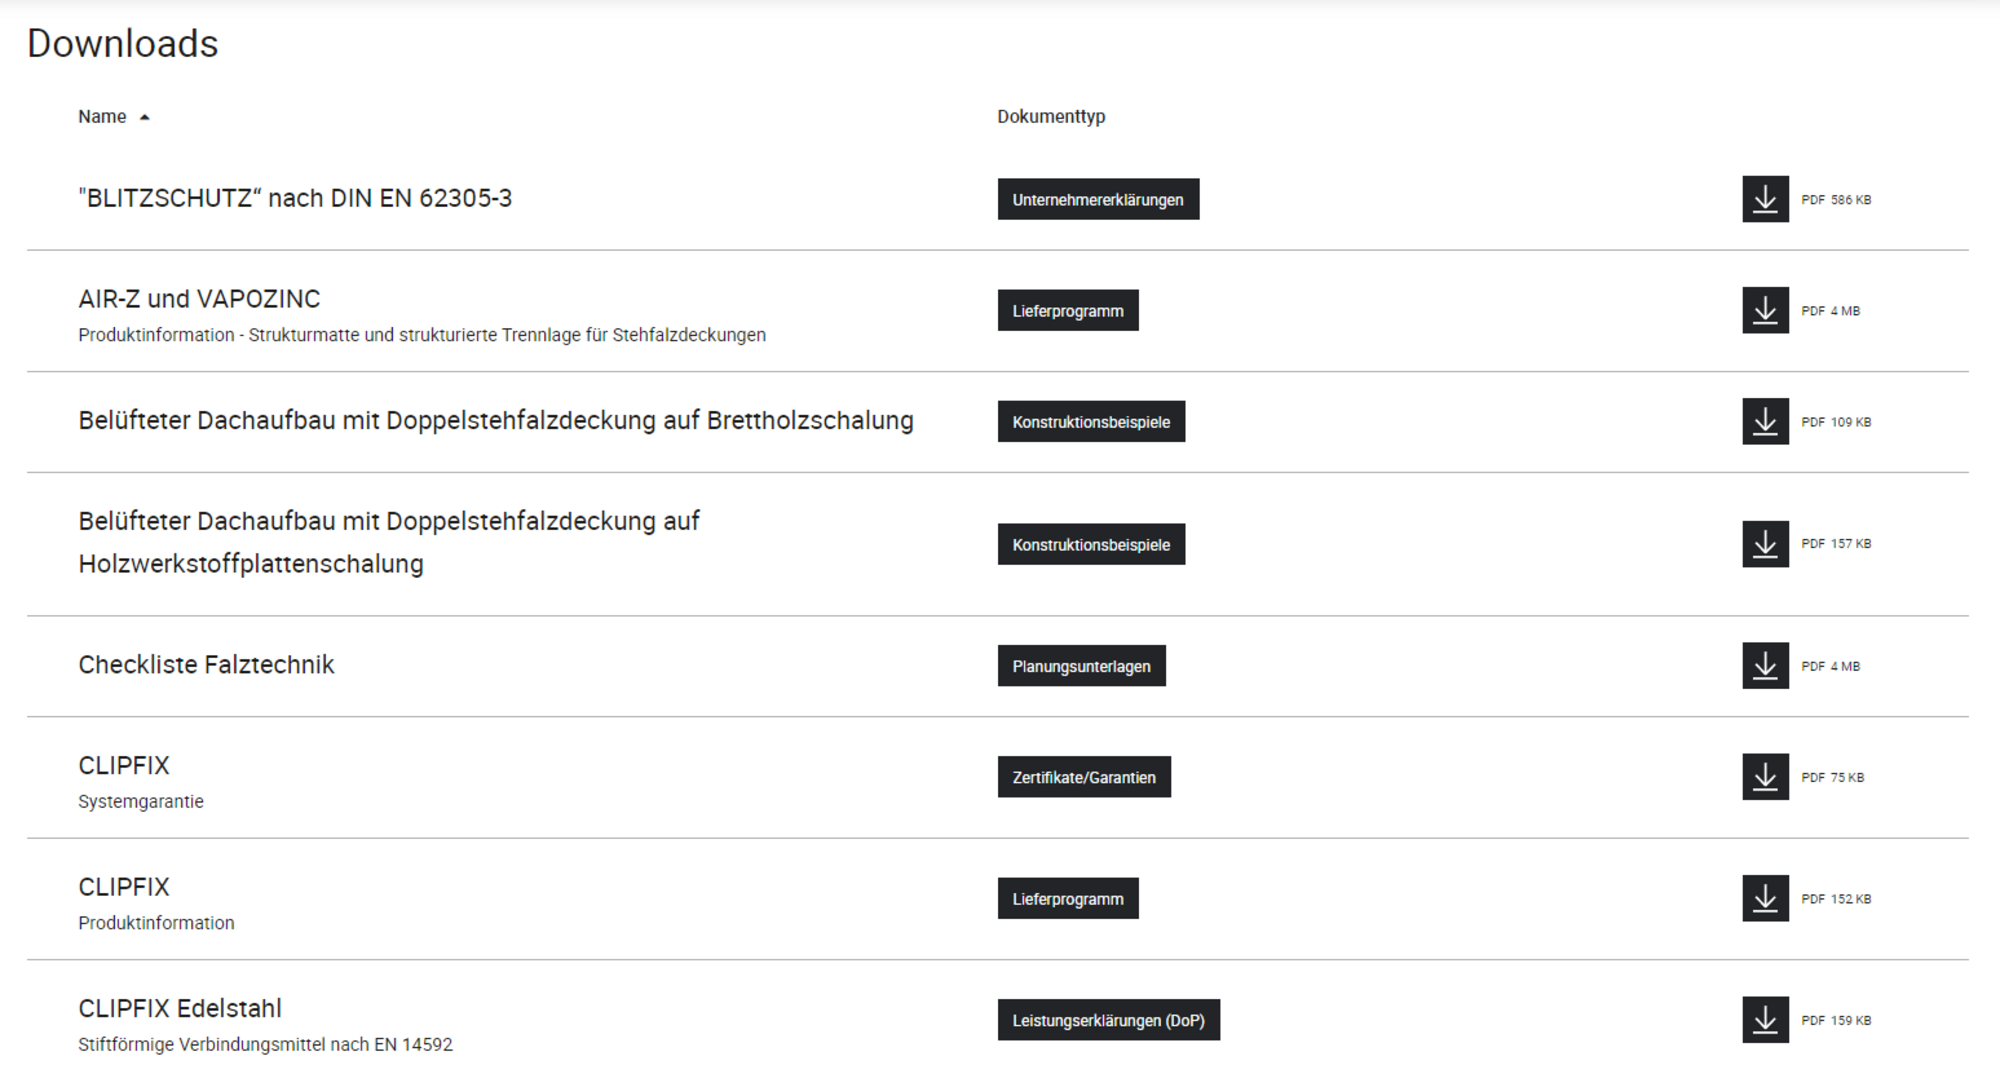Click the Dokumenttyp column header
2000x1065 pixels.
pos(1051,117)
